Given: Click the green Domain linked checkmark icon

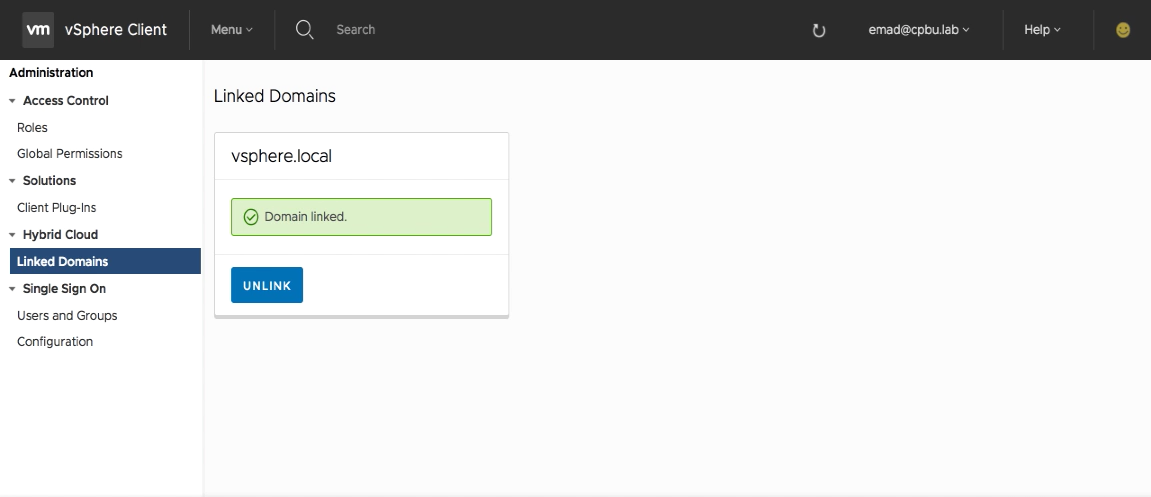Looking at the screenshot, I should pos(251,217).
